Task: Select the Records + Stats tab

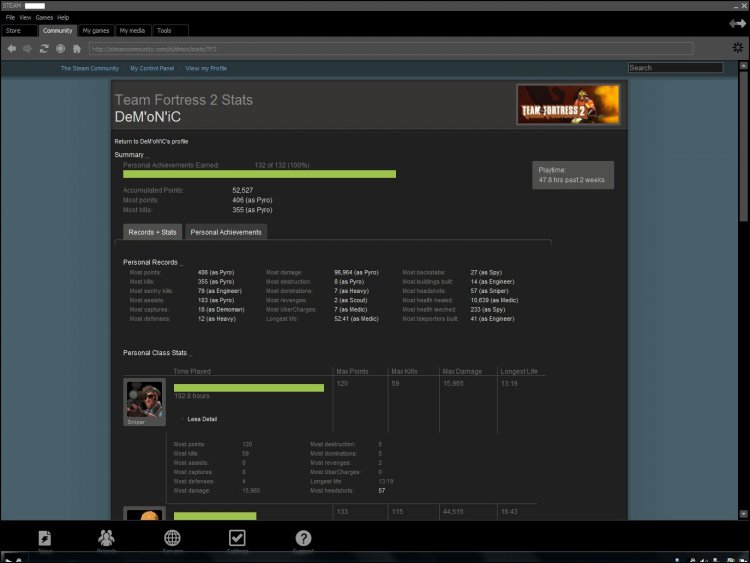Action: click(x=152, y=232)
